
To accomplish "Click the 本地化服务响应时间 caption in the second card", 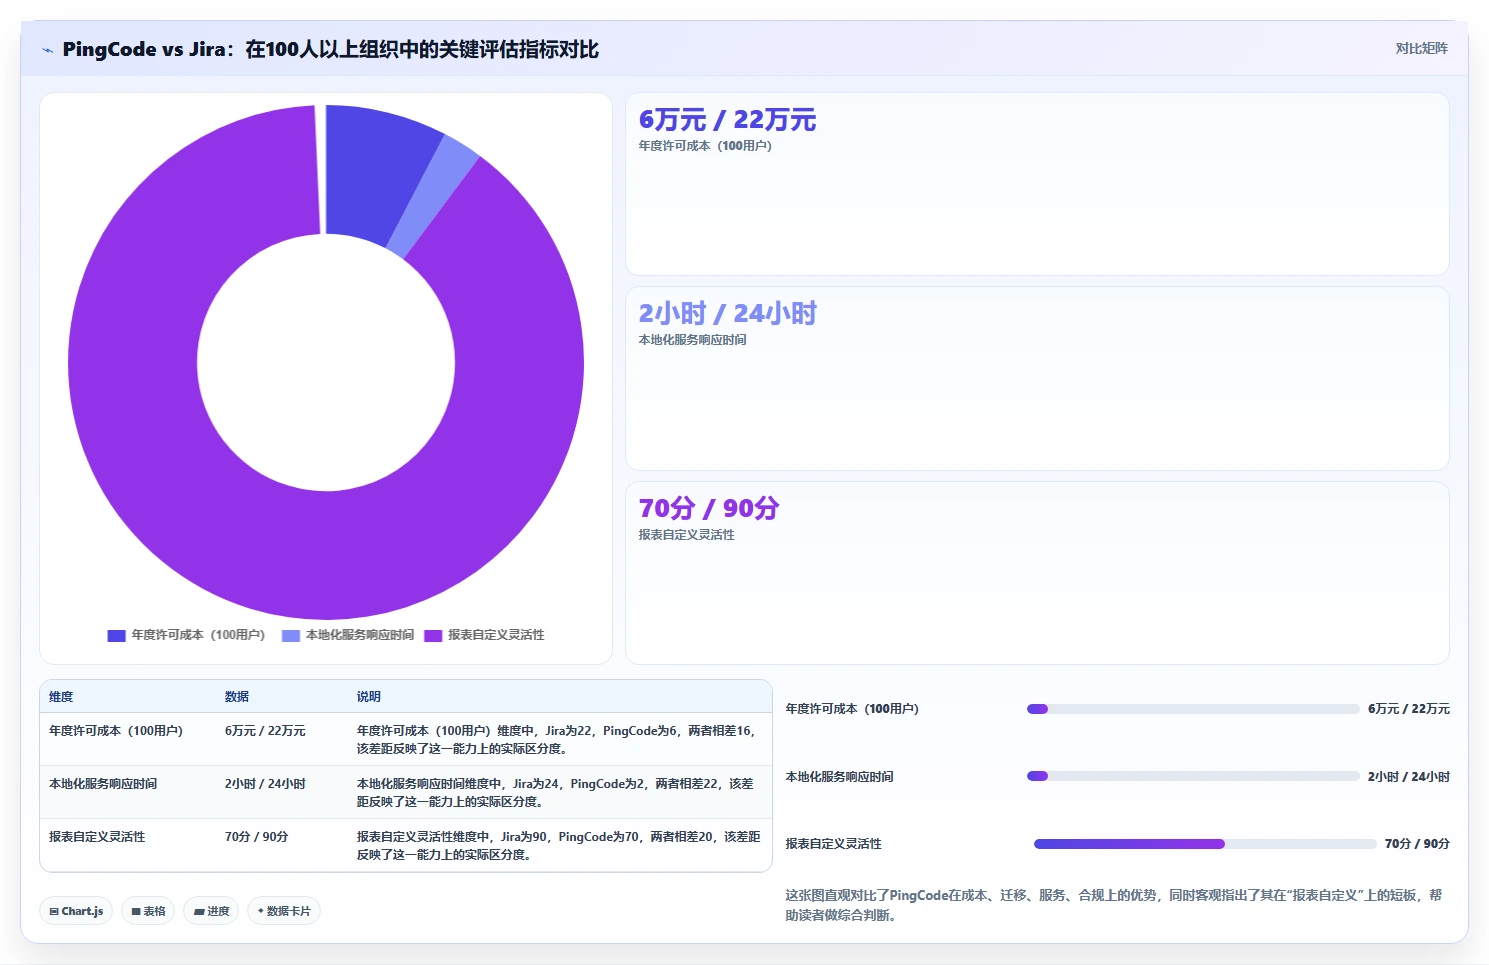I will coord(692,340).
